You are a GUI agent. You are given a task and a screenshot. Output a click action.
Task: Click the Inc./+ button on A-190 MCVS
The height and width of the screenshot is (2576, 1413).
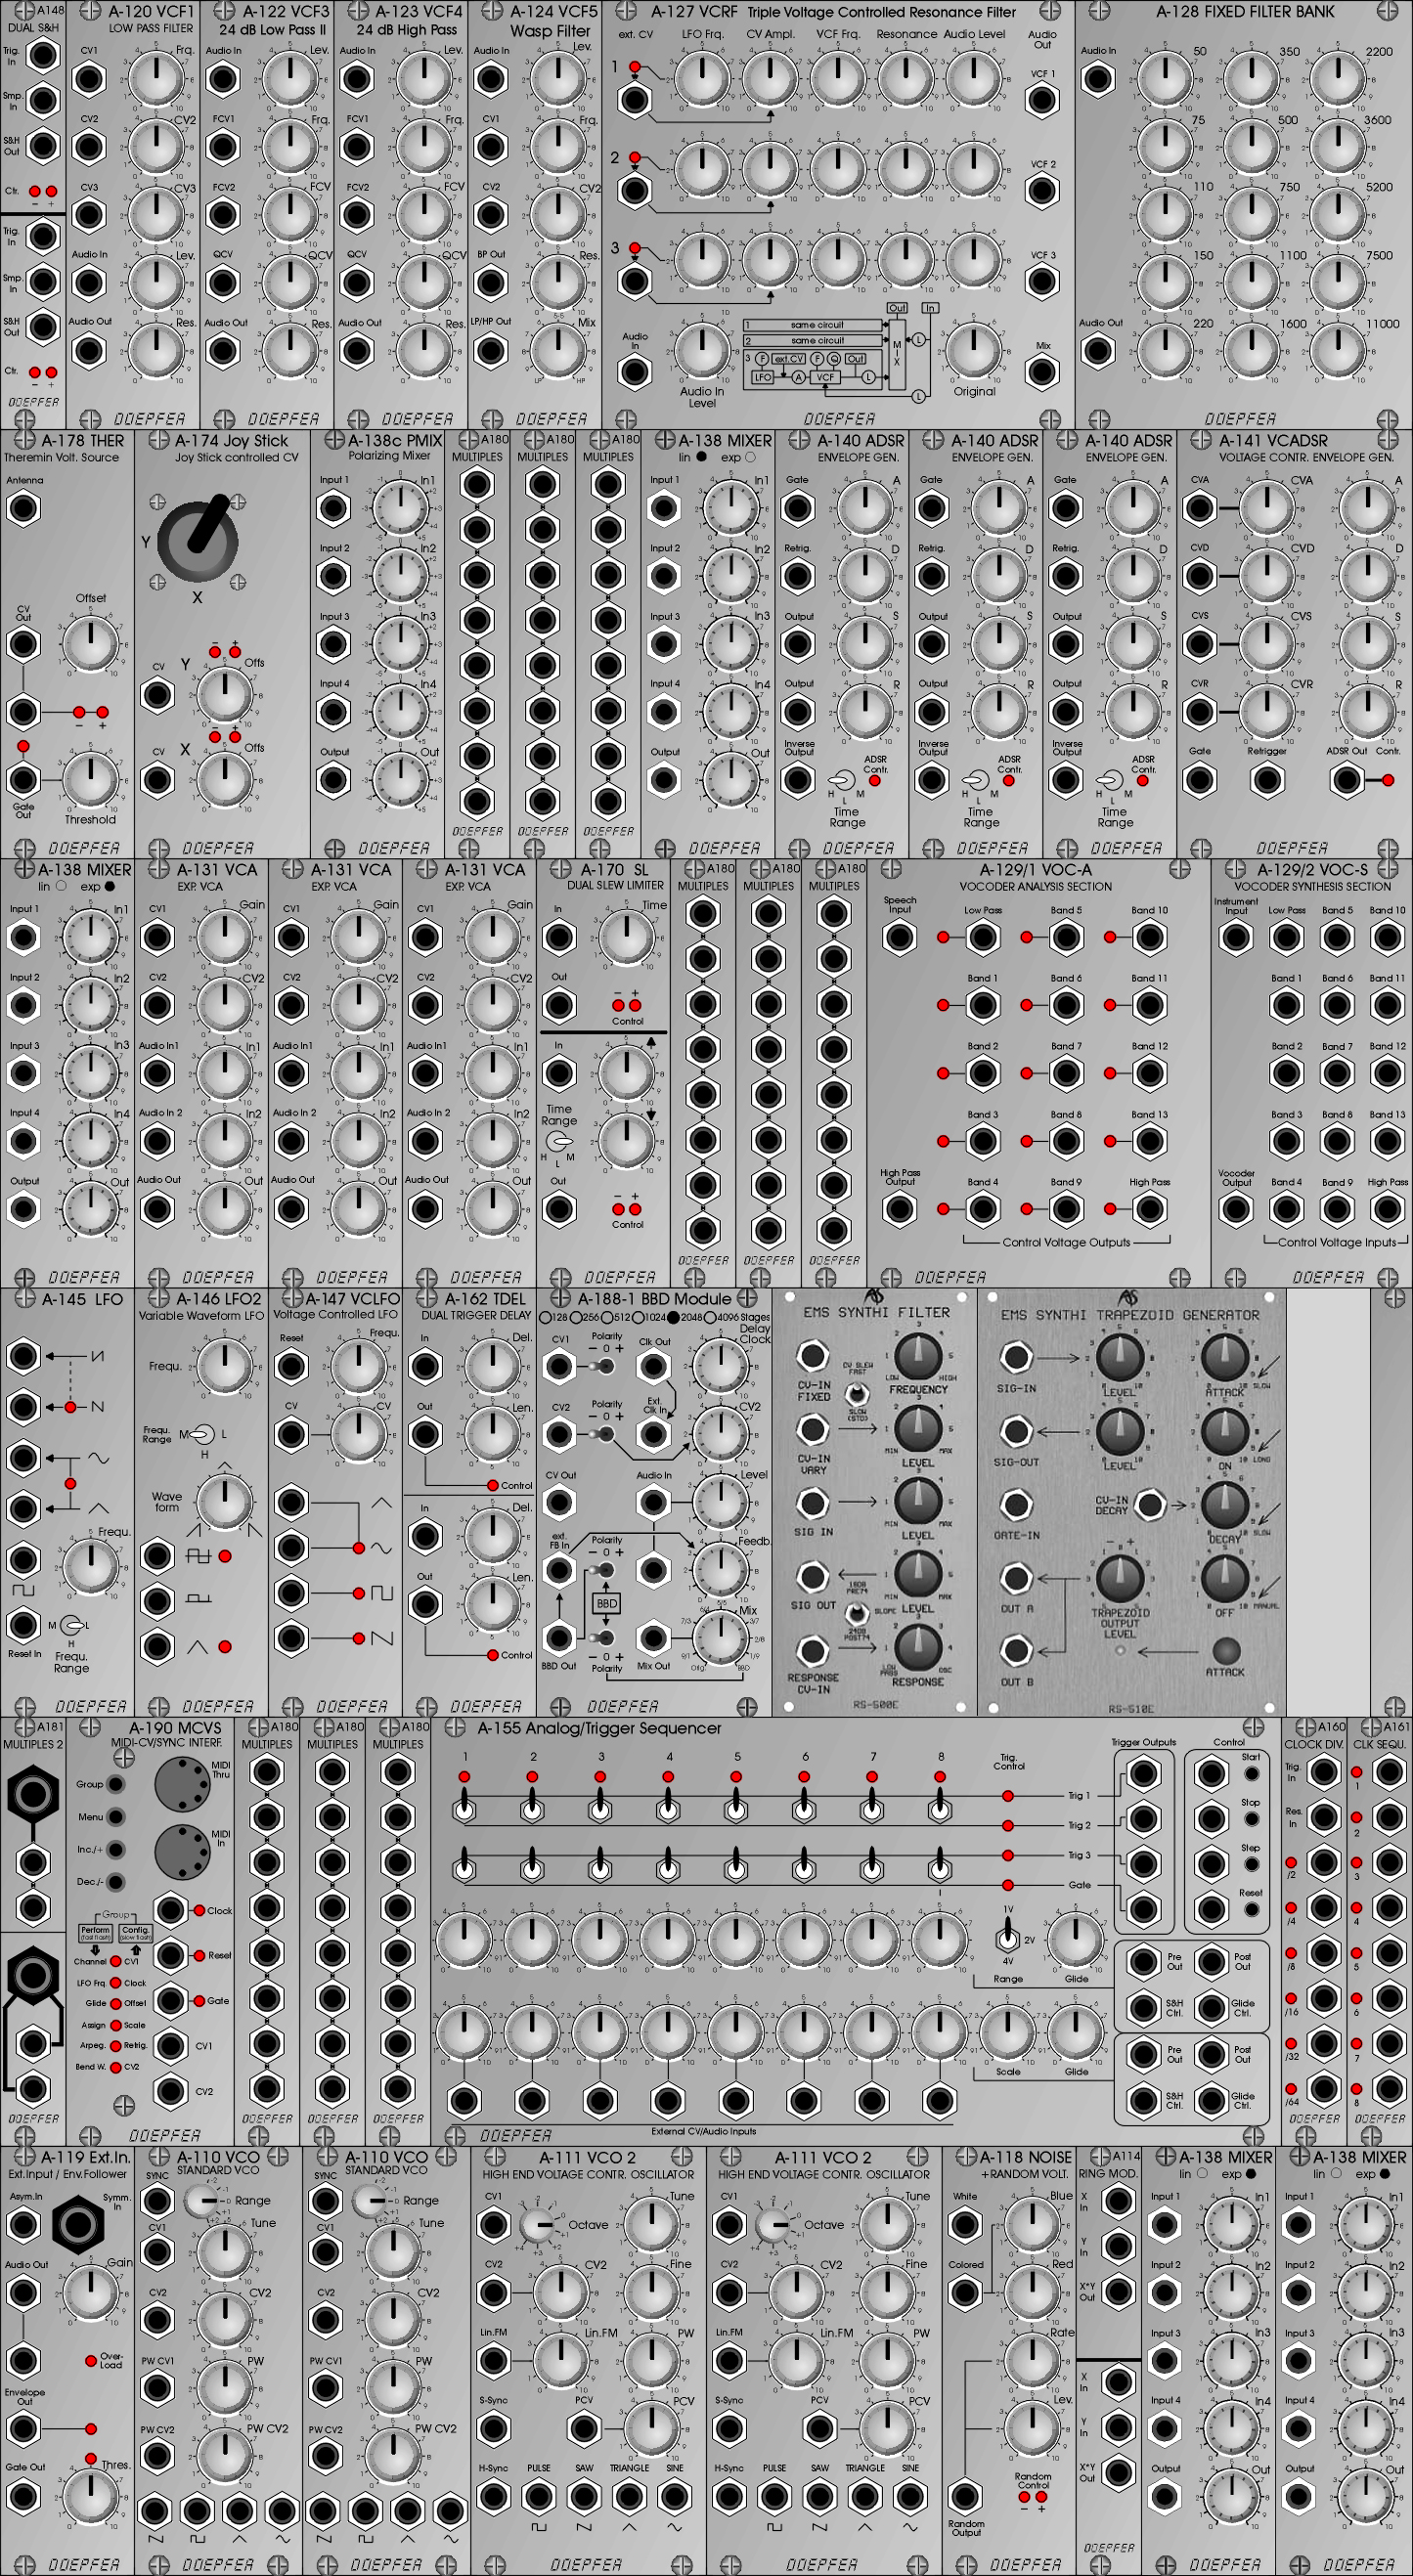[116, 1849]
